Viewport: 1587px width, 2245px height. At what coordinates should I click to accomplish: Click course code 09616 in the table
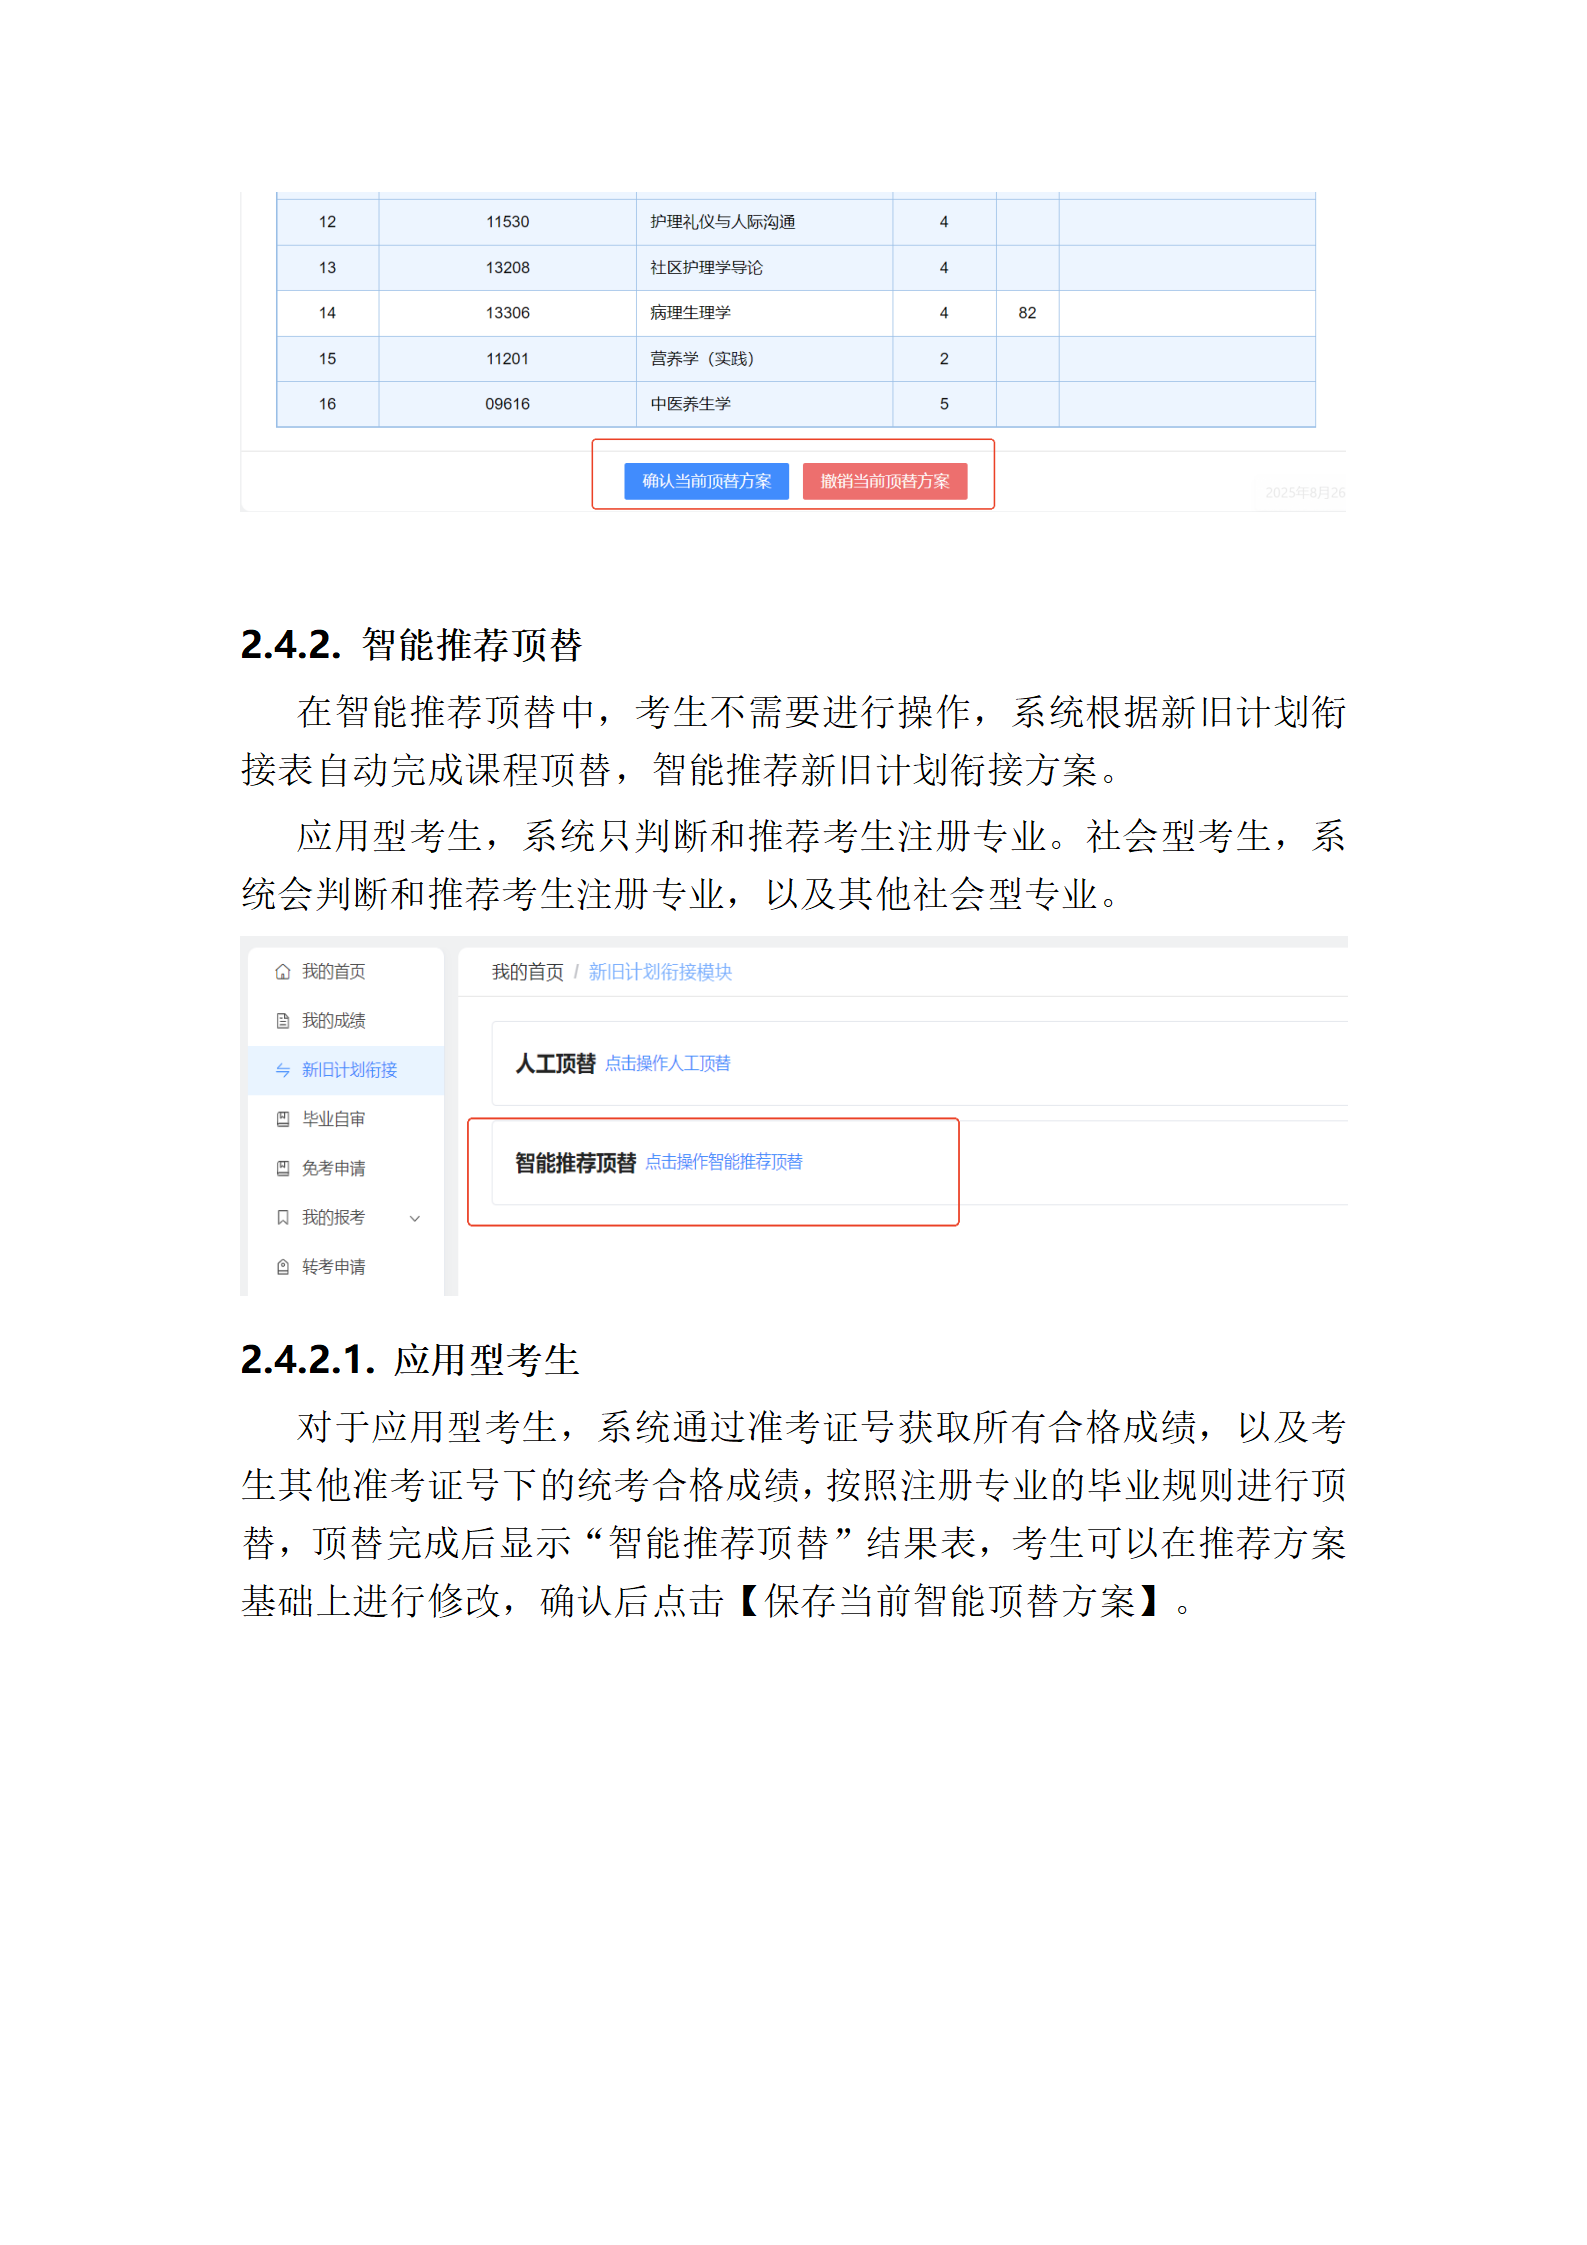[x=507, y=404]
